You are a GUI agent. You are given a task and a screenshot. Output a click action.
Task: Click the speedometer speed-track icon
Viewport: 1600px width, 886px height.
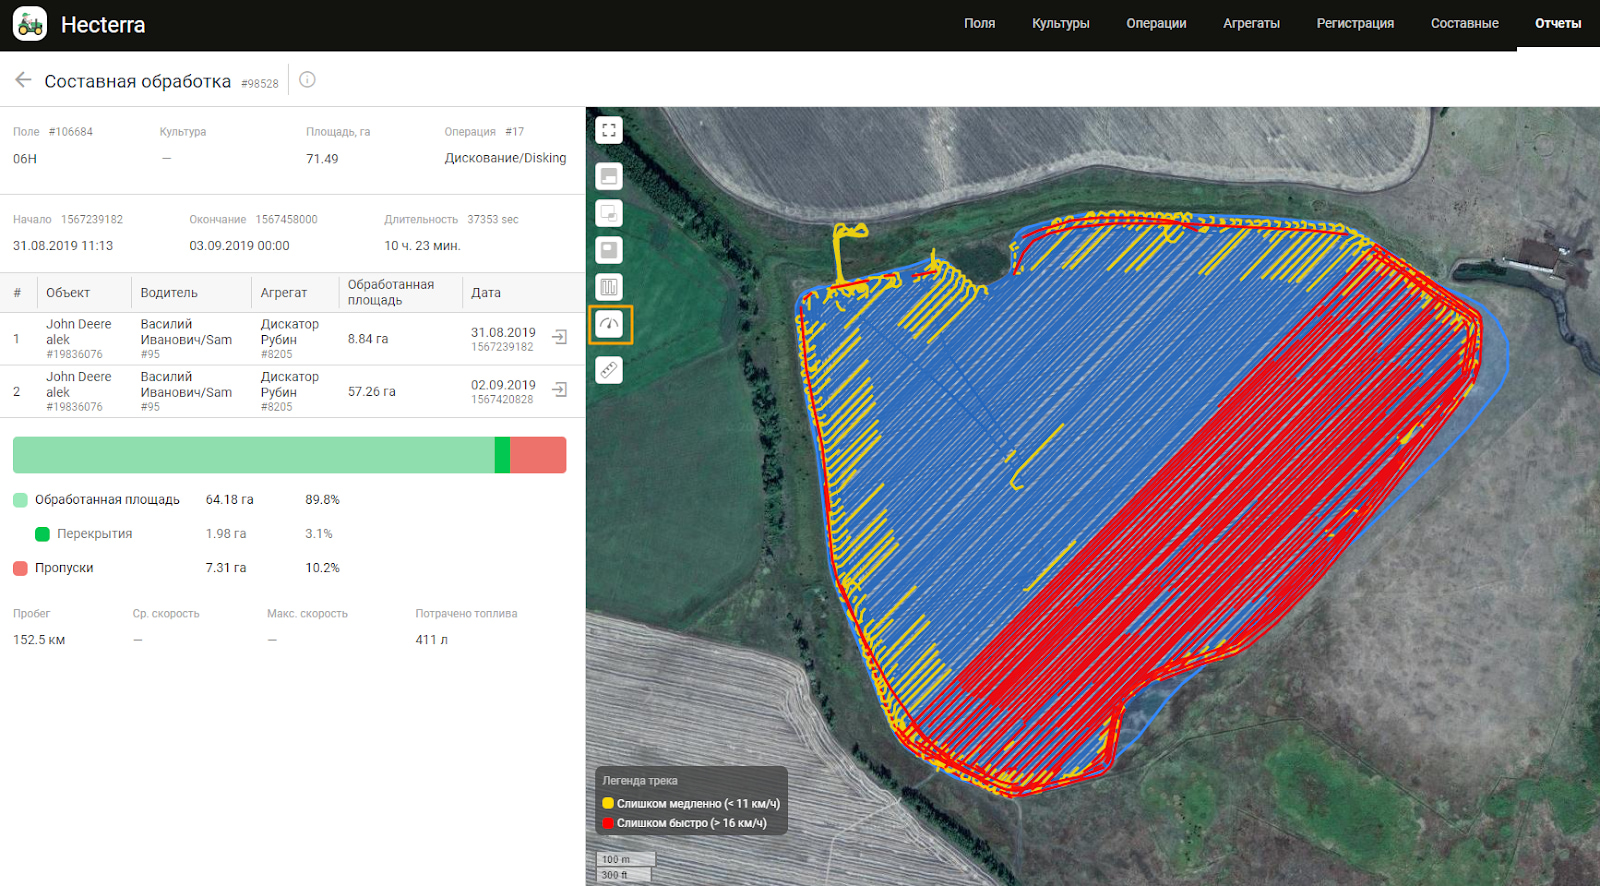tap(610, 324)
